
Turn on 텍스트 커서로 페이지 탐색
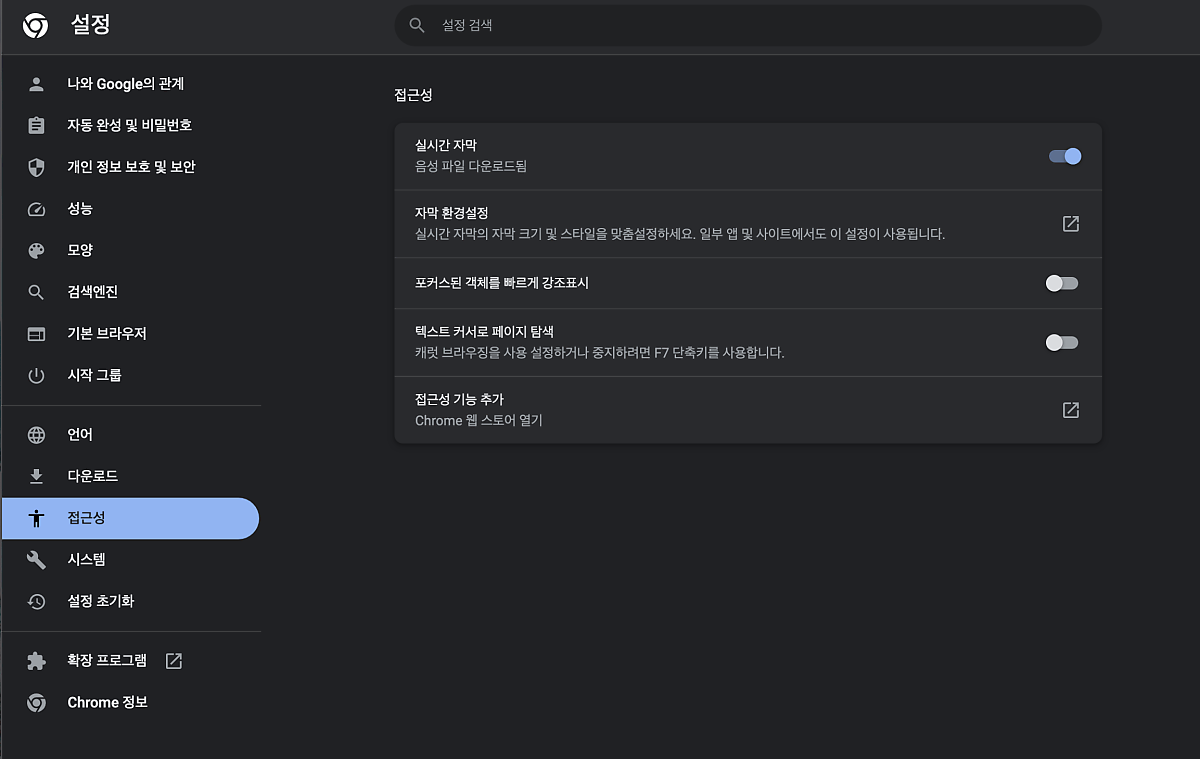pos(1061,342)
